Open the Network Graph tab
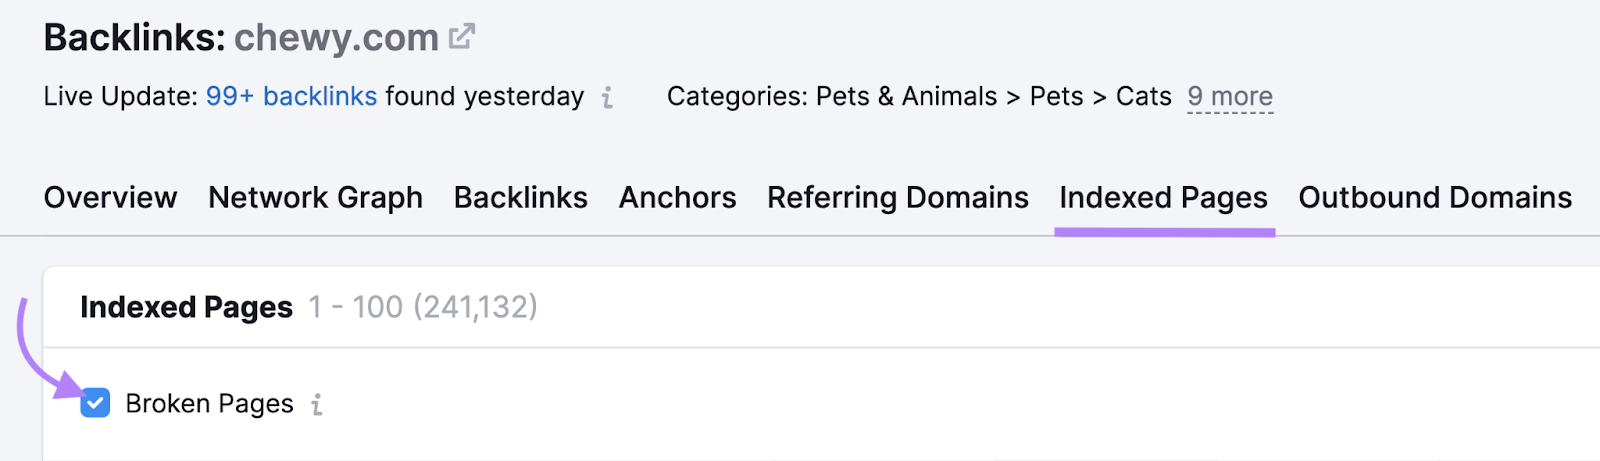1600x461 pixels. (x=315, y=198)
